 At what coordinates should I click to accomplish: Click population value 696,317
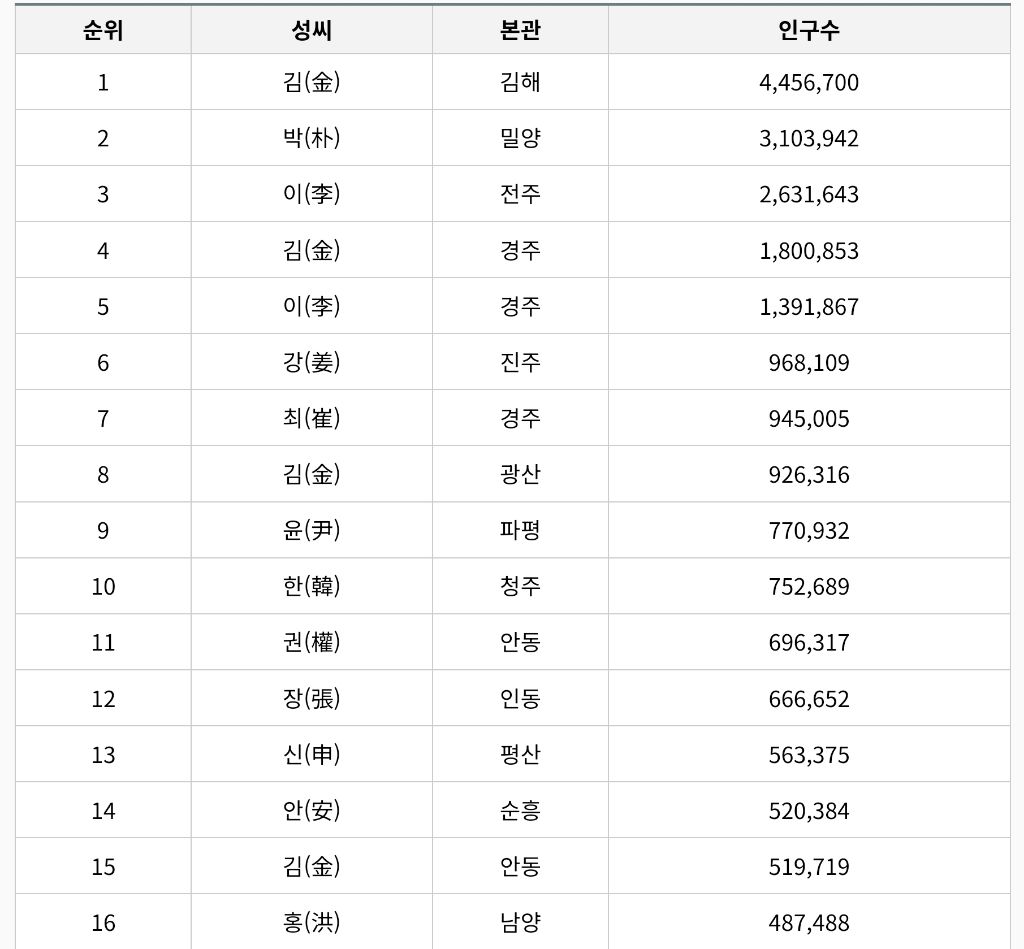click(x=809, y=643)
